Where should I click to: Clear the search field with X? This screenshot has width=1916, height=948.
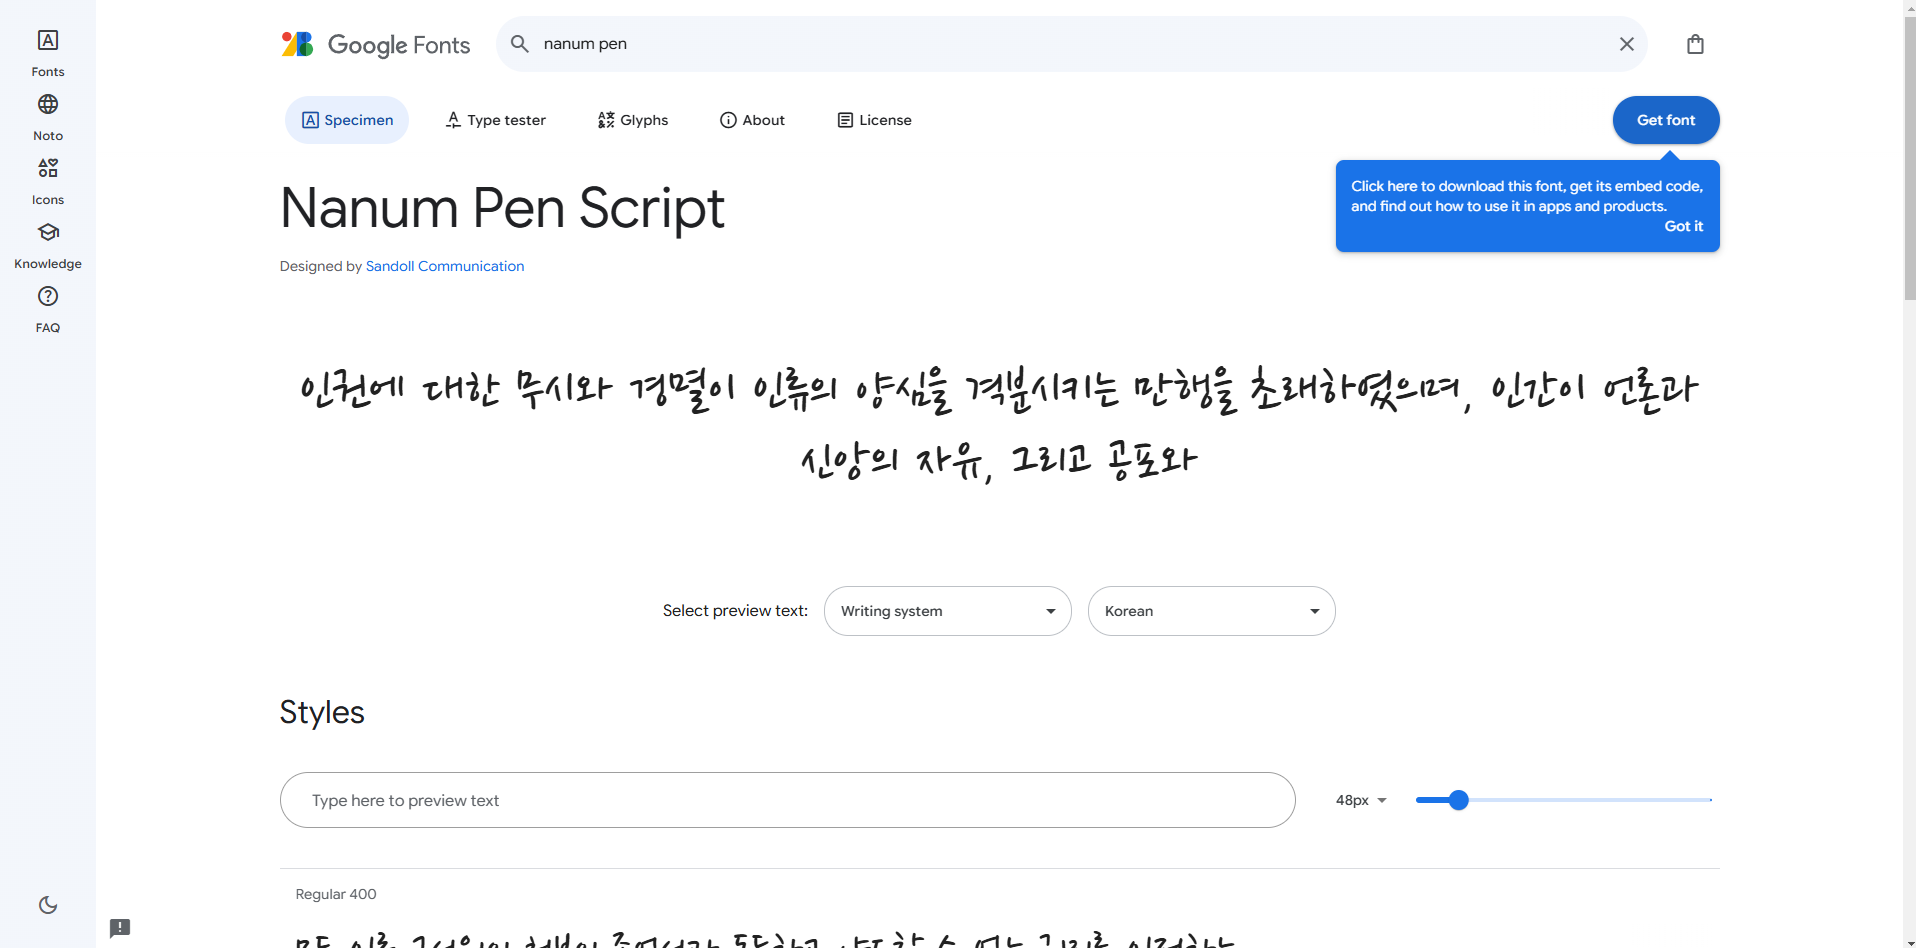point(1627,44)
